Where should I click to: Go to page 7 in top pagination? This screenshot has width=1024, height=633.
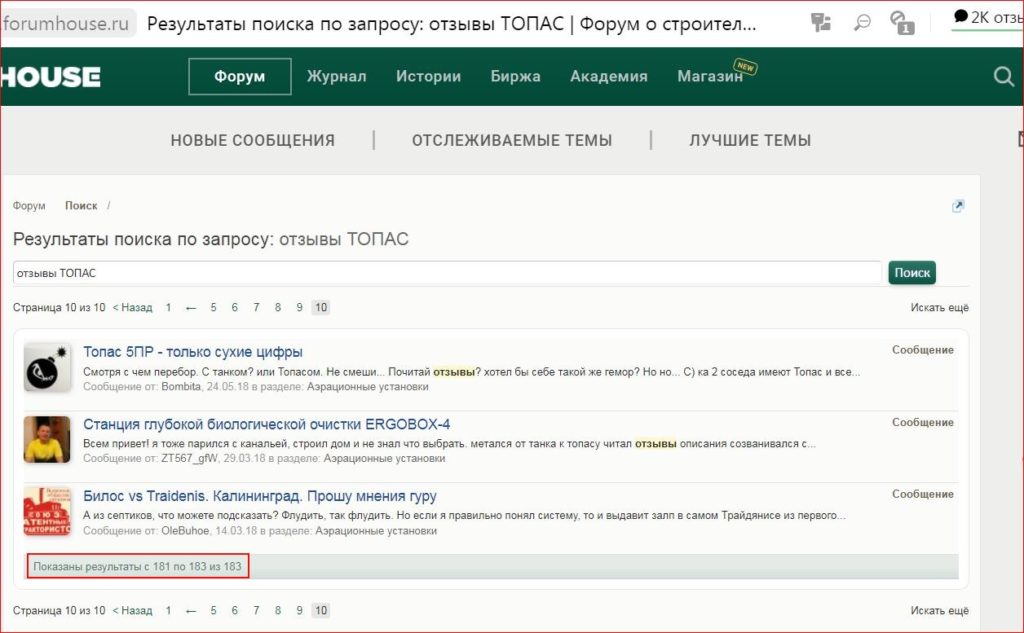pyautogui.click(x=256, y=308)
